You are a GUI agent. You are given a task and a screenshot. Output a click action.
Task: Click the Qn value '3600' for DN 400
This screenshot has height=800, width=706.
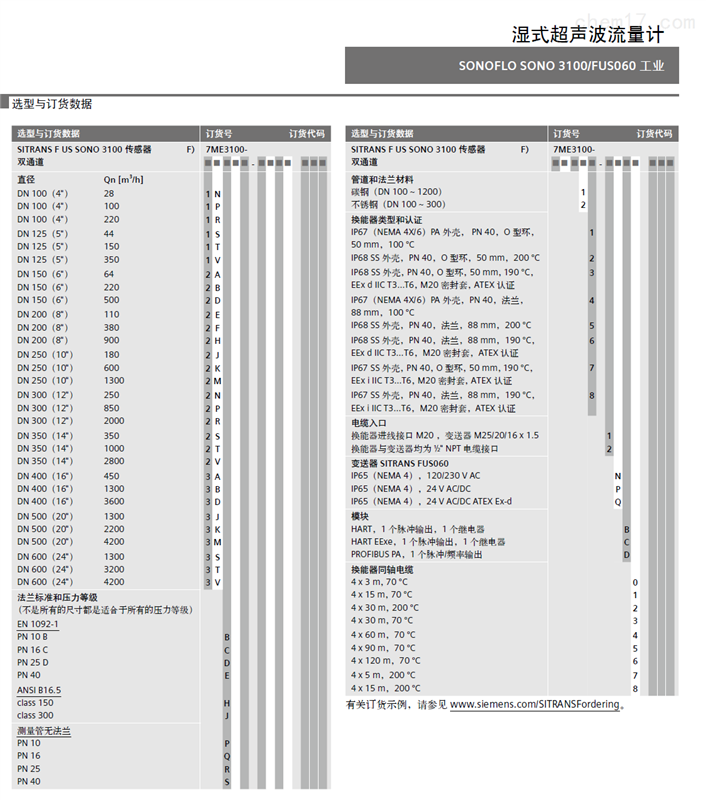(x=114, y=502)
